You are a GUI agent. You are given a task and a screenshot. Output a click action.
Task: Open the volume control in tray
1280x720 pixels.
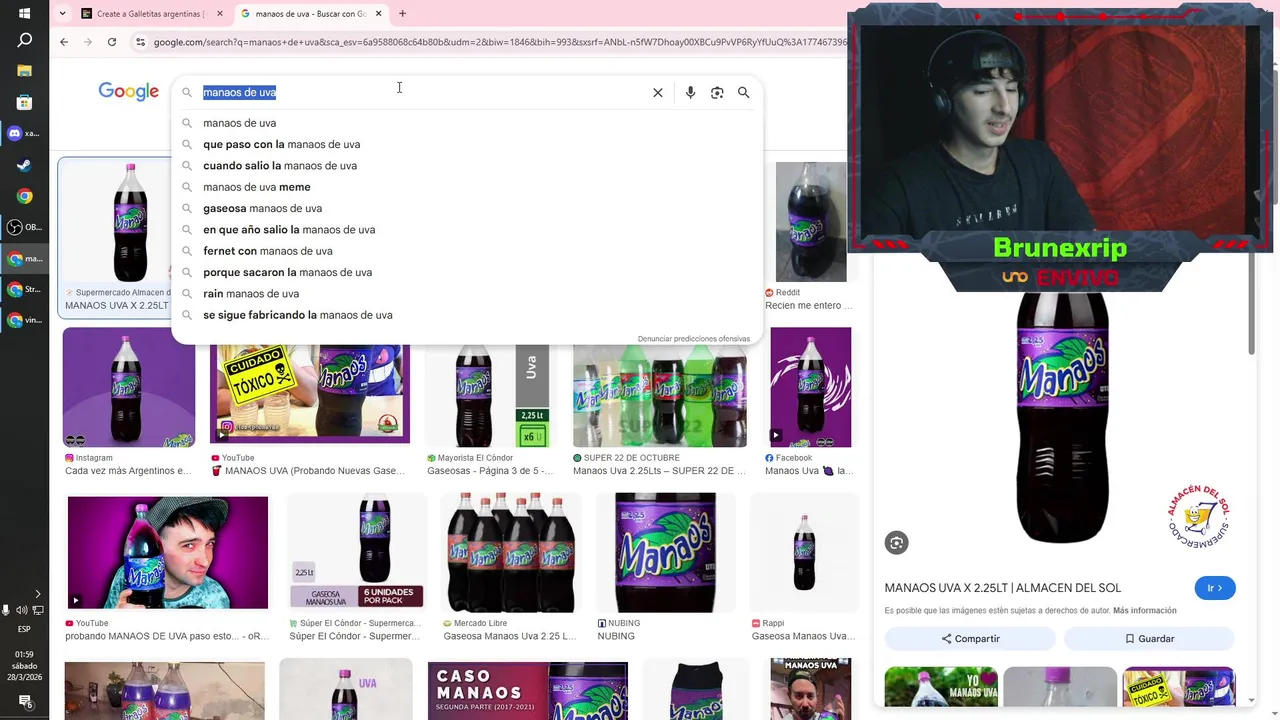coord(22,610)
